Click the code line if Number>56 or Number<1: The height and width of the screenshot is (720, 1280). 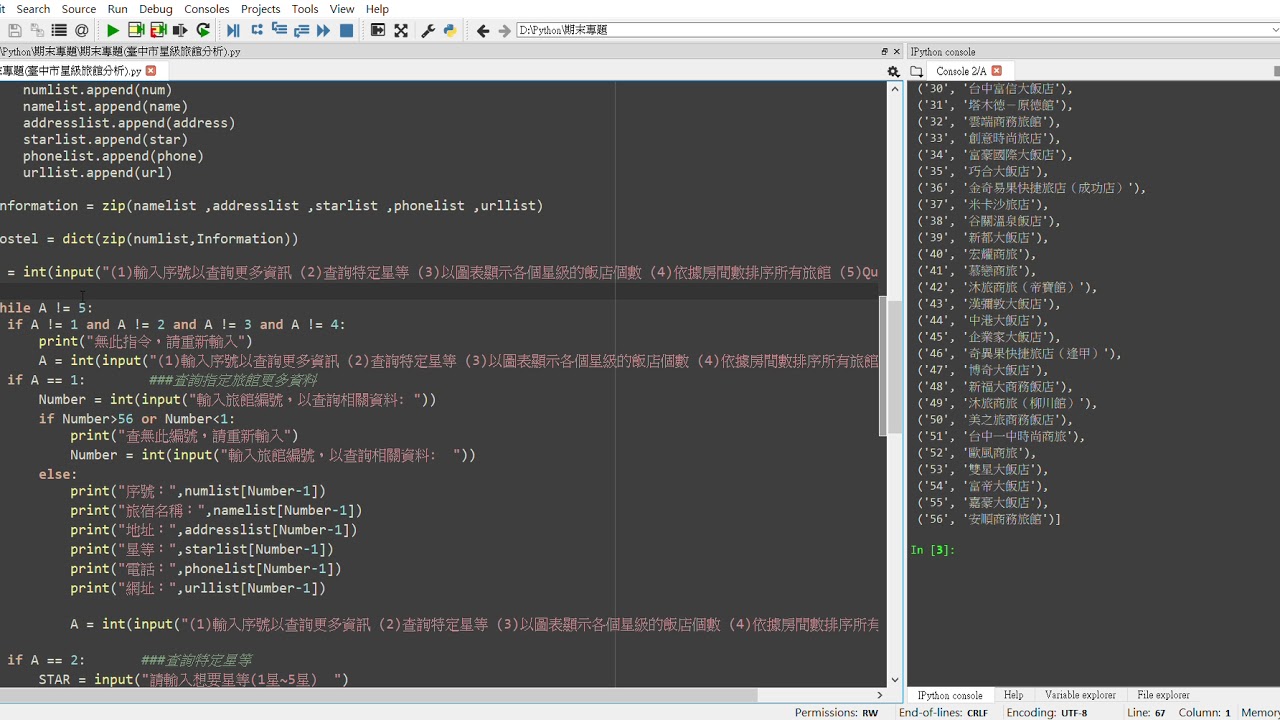pyautogui.click(x=137, y=418)
